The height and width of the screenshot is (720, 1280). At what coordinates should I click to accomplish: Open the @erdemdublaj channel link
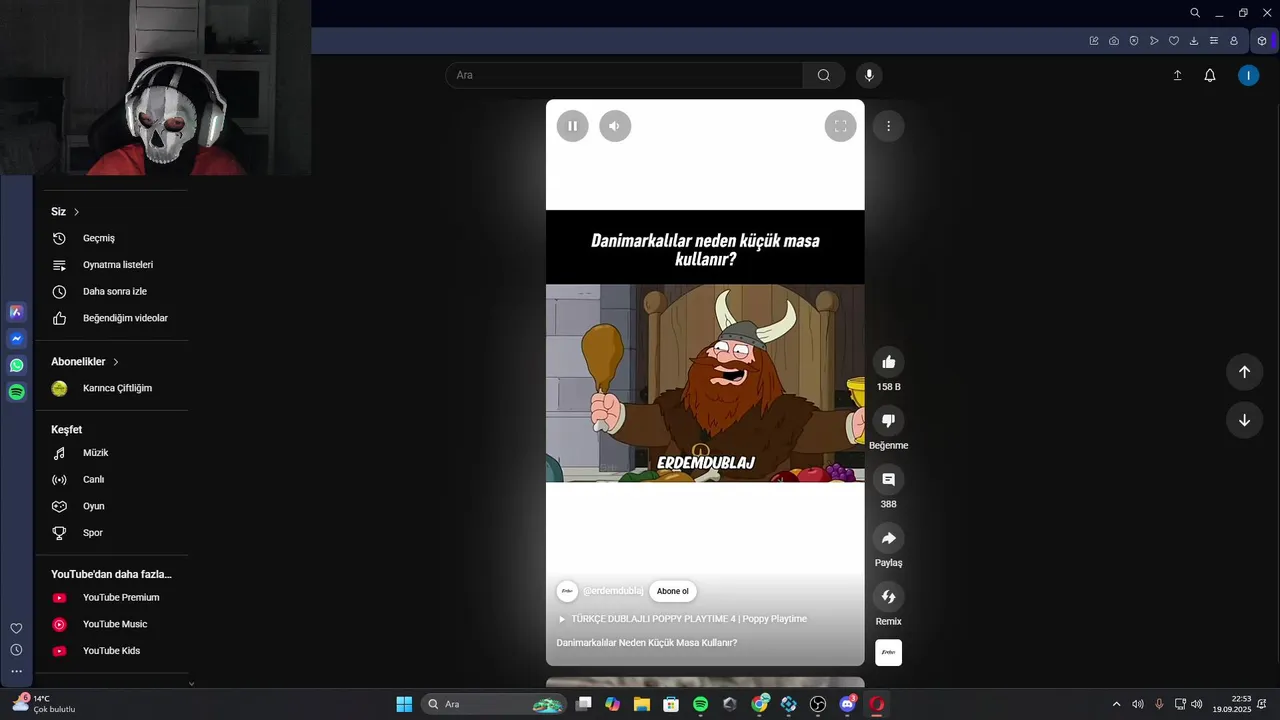pyautogui.click(x=613, y=591)
